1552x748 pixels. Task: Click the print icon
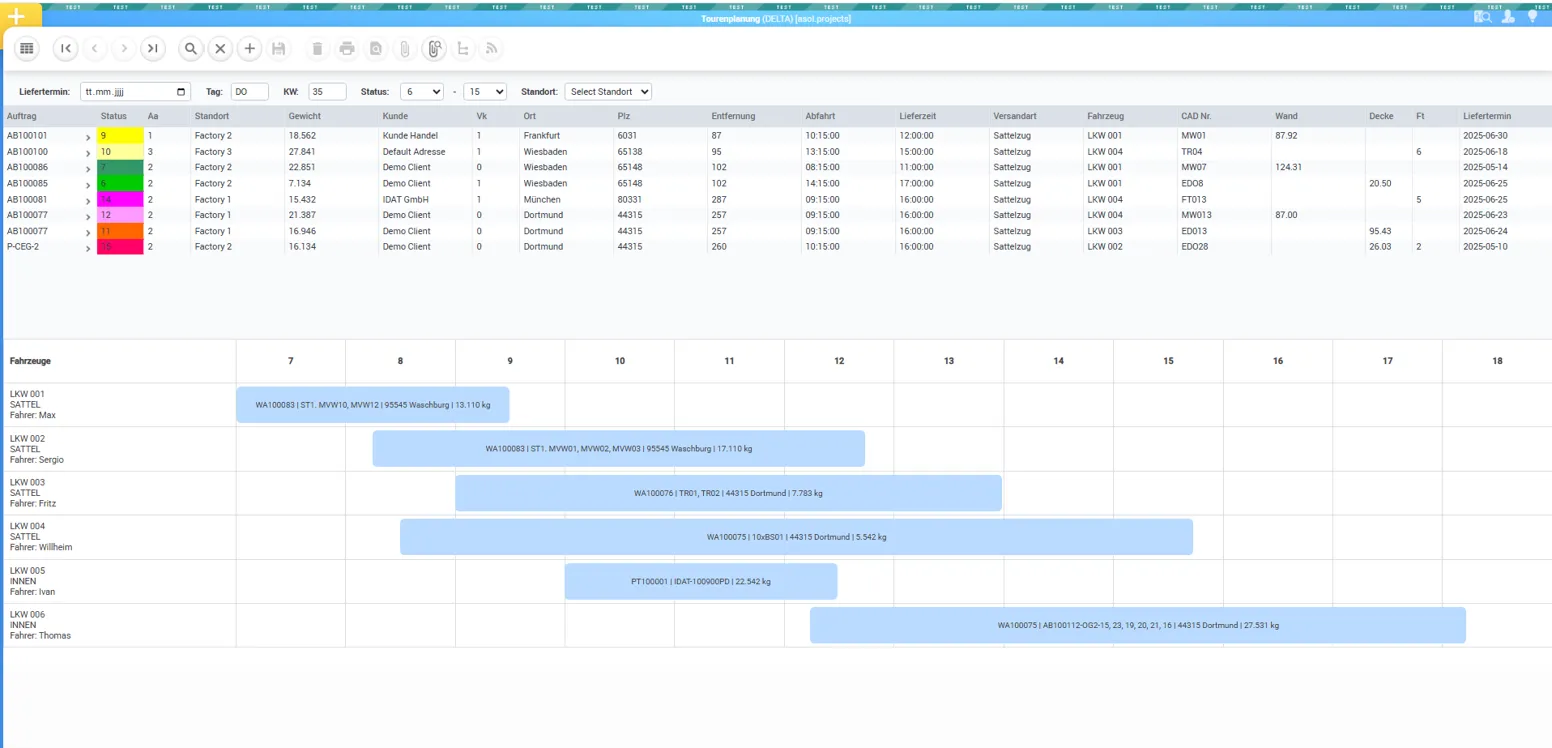[347, 48]
